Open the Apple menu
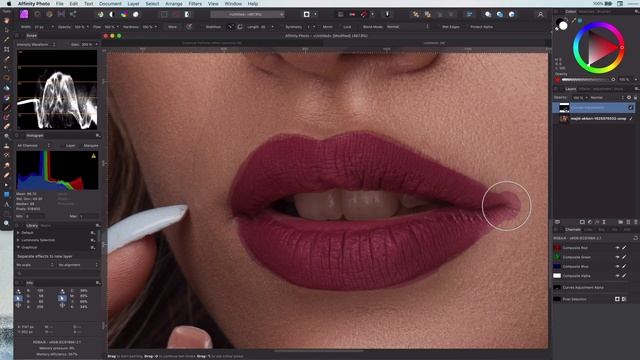Image resolution: width=640 pixels, height=360 pixels. (9, 4)
